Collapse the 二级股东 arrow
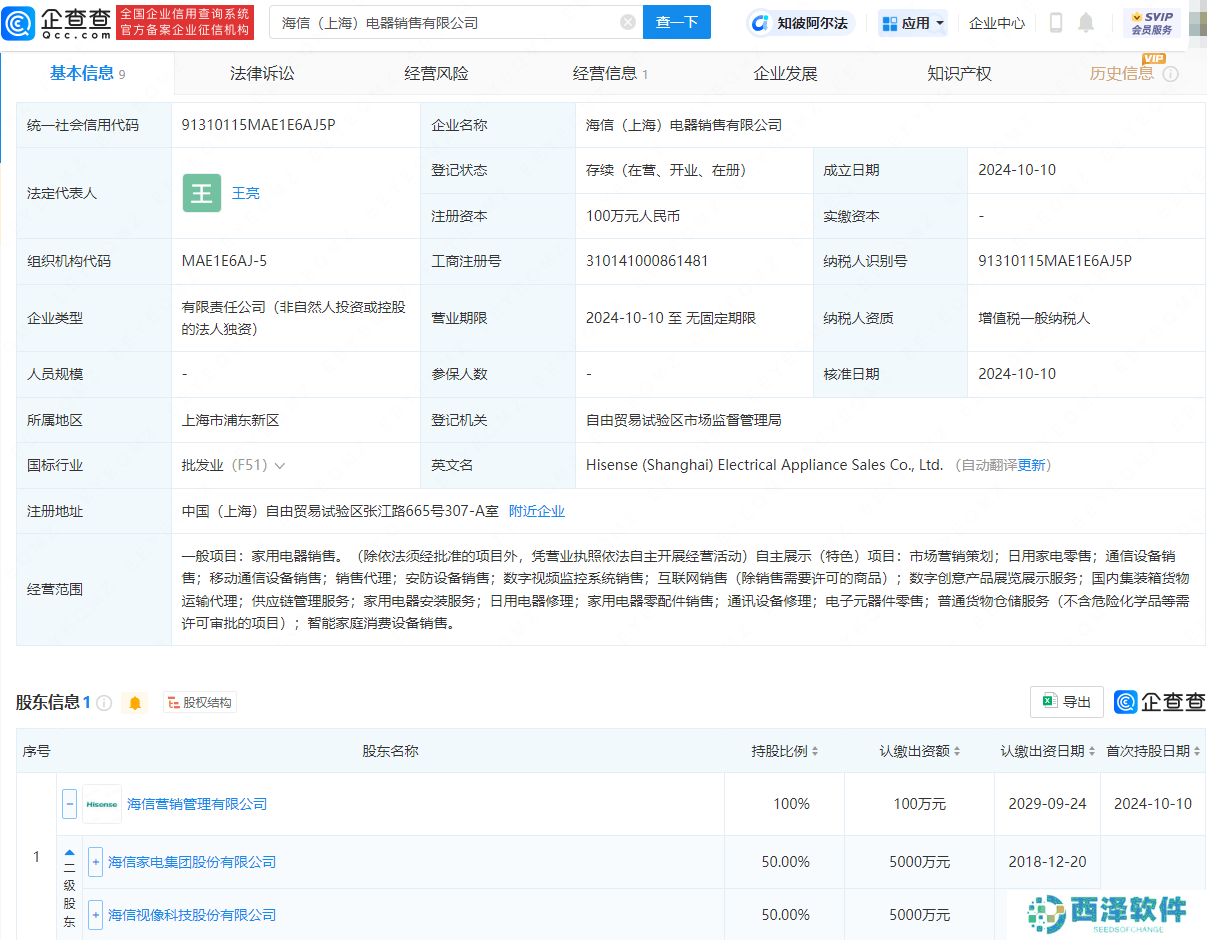 pyautogui.click(x=69, y=853)
